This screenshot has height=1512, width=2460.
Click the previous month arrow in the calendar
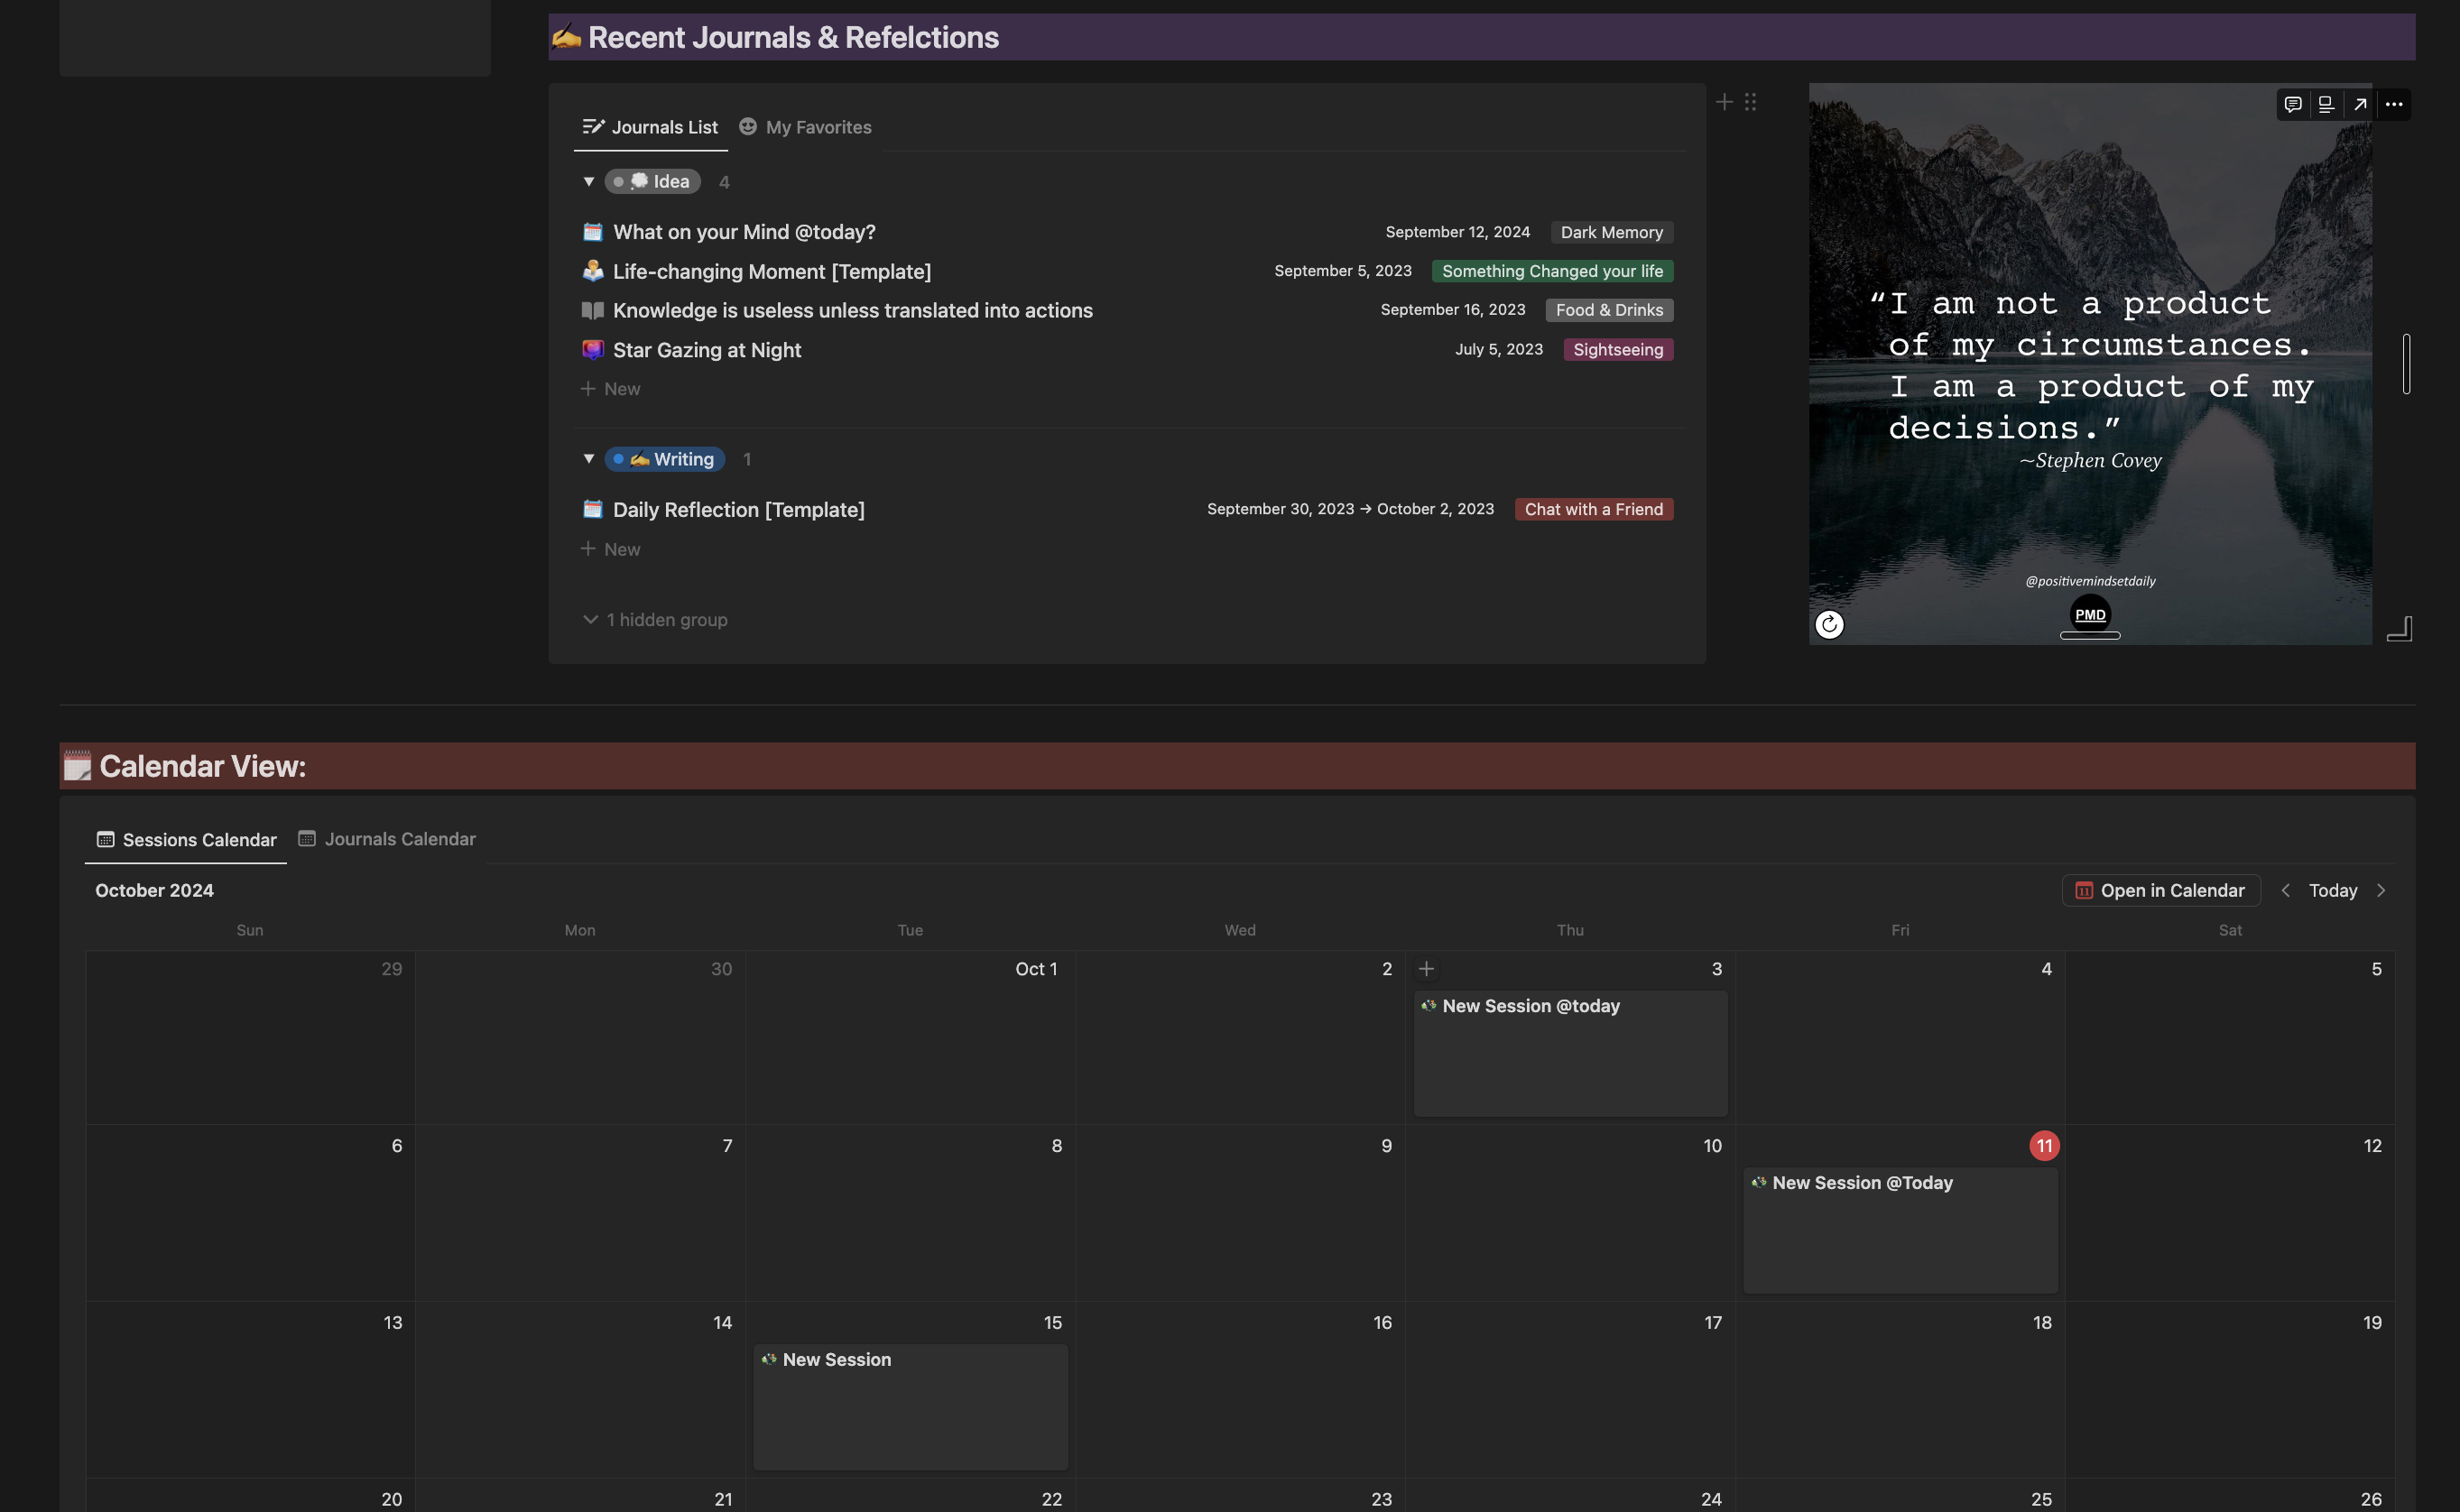pos(2285,890)
